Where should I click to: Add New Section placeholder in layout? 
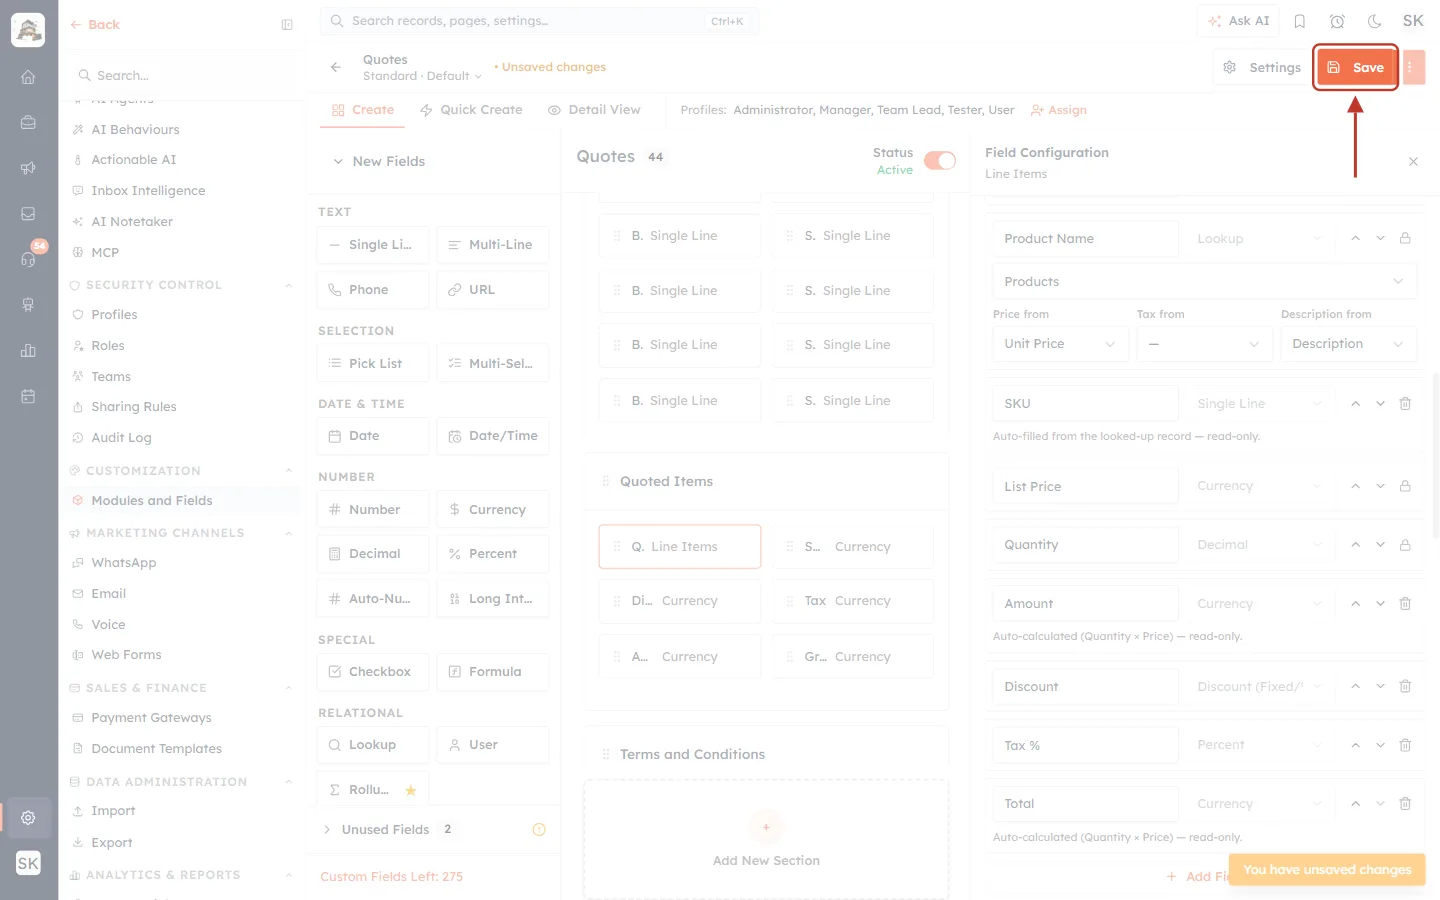click(766, 839)
